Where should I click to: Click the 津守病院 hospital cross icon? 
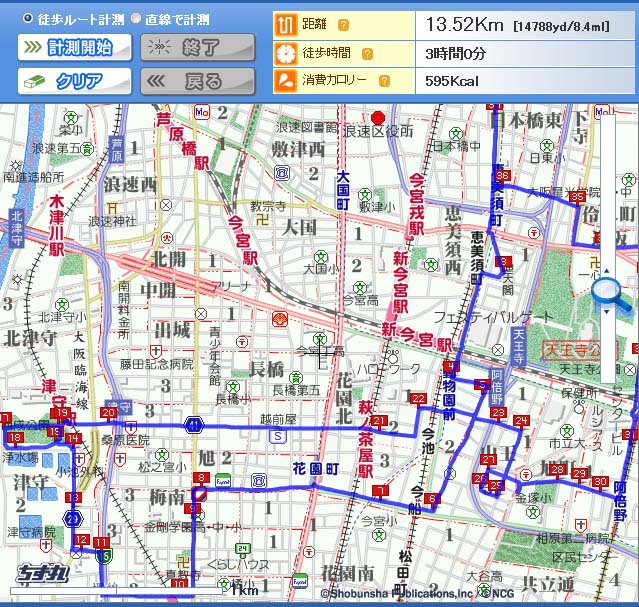click(x=46, y=545)
